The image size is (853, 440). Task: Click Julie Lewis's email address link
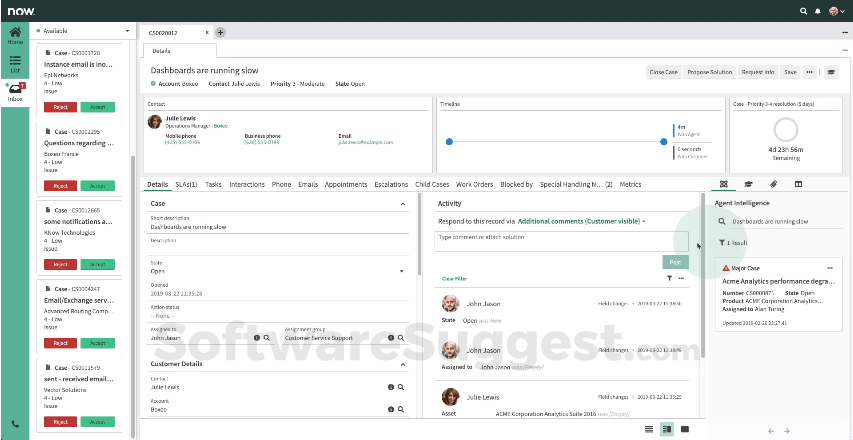[x=365, y=142]
